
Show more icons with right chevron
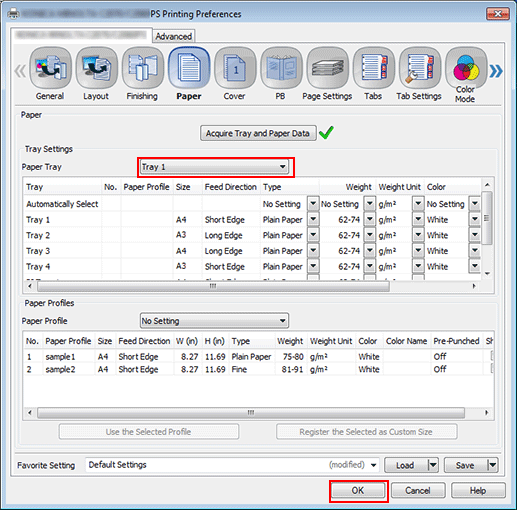coord(496,71)
